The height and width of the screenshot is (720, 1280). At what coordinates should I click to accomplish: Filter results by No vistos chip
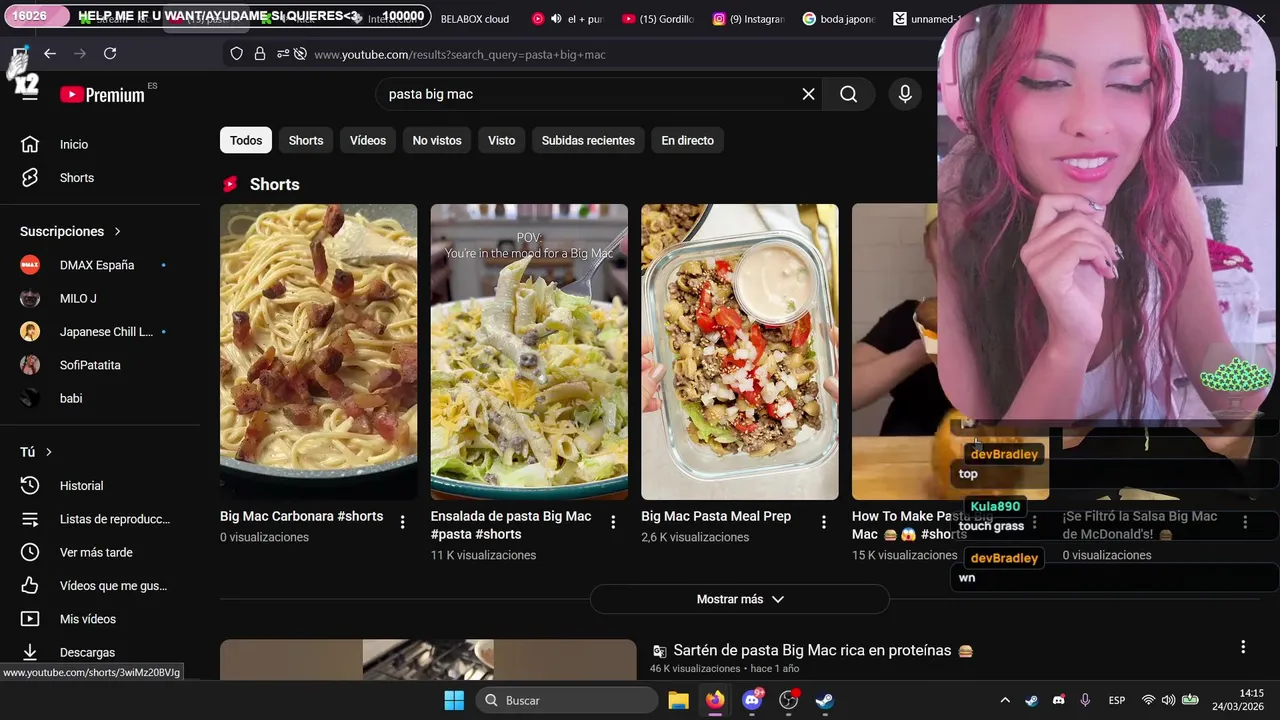pos(437,140)
